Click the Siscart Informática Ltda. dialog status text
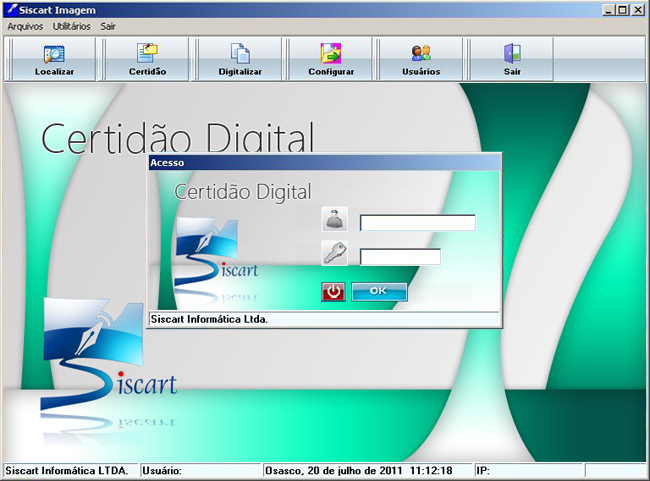This screenshot has width=650, height=481. (209, 319)
